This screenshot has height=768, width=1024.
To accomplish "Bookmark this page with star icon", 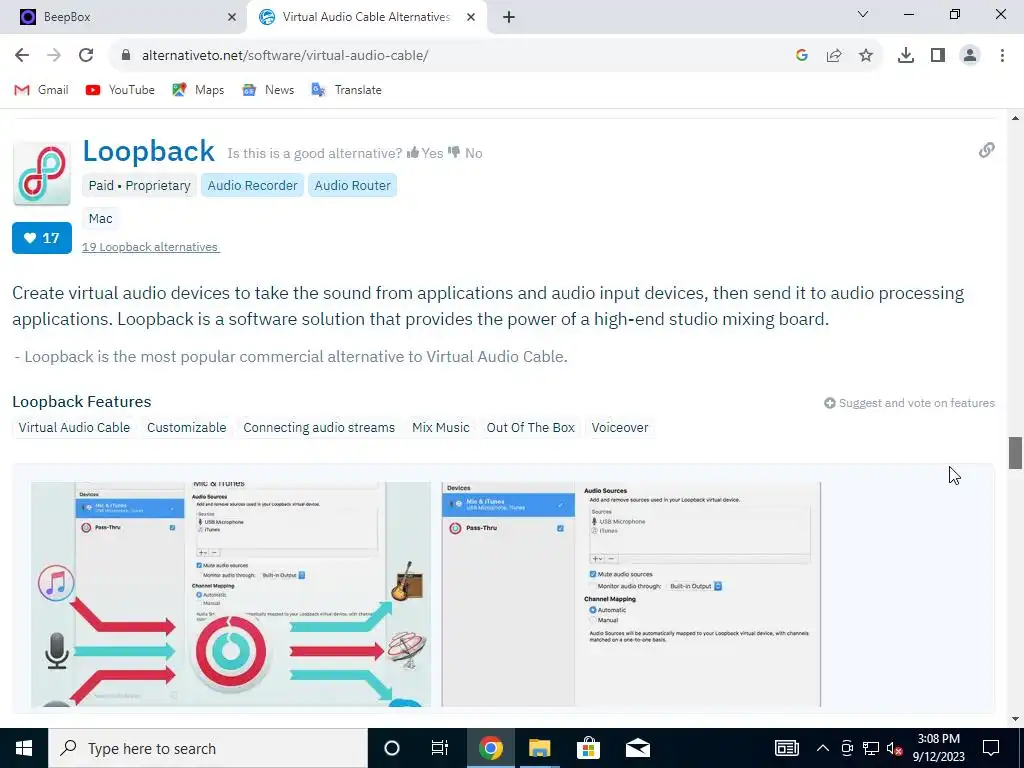I will tap(866, 56).
